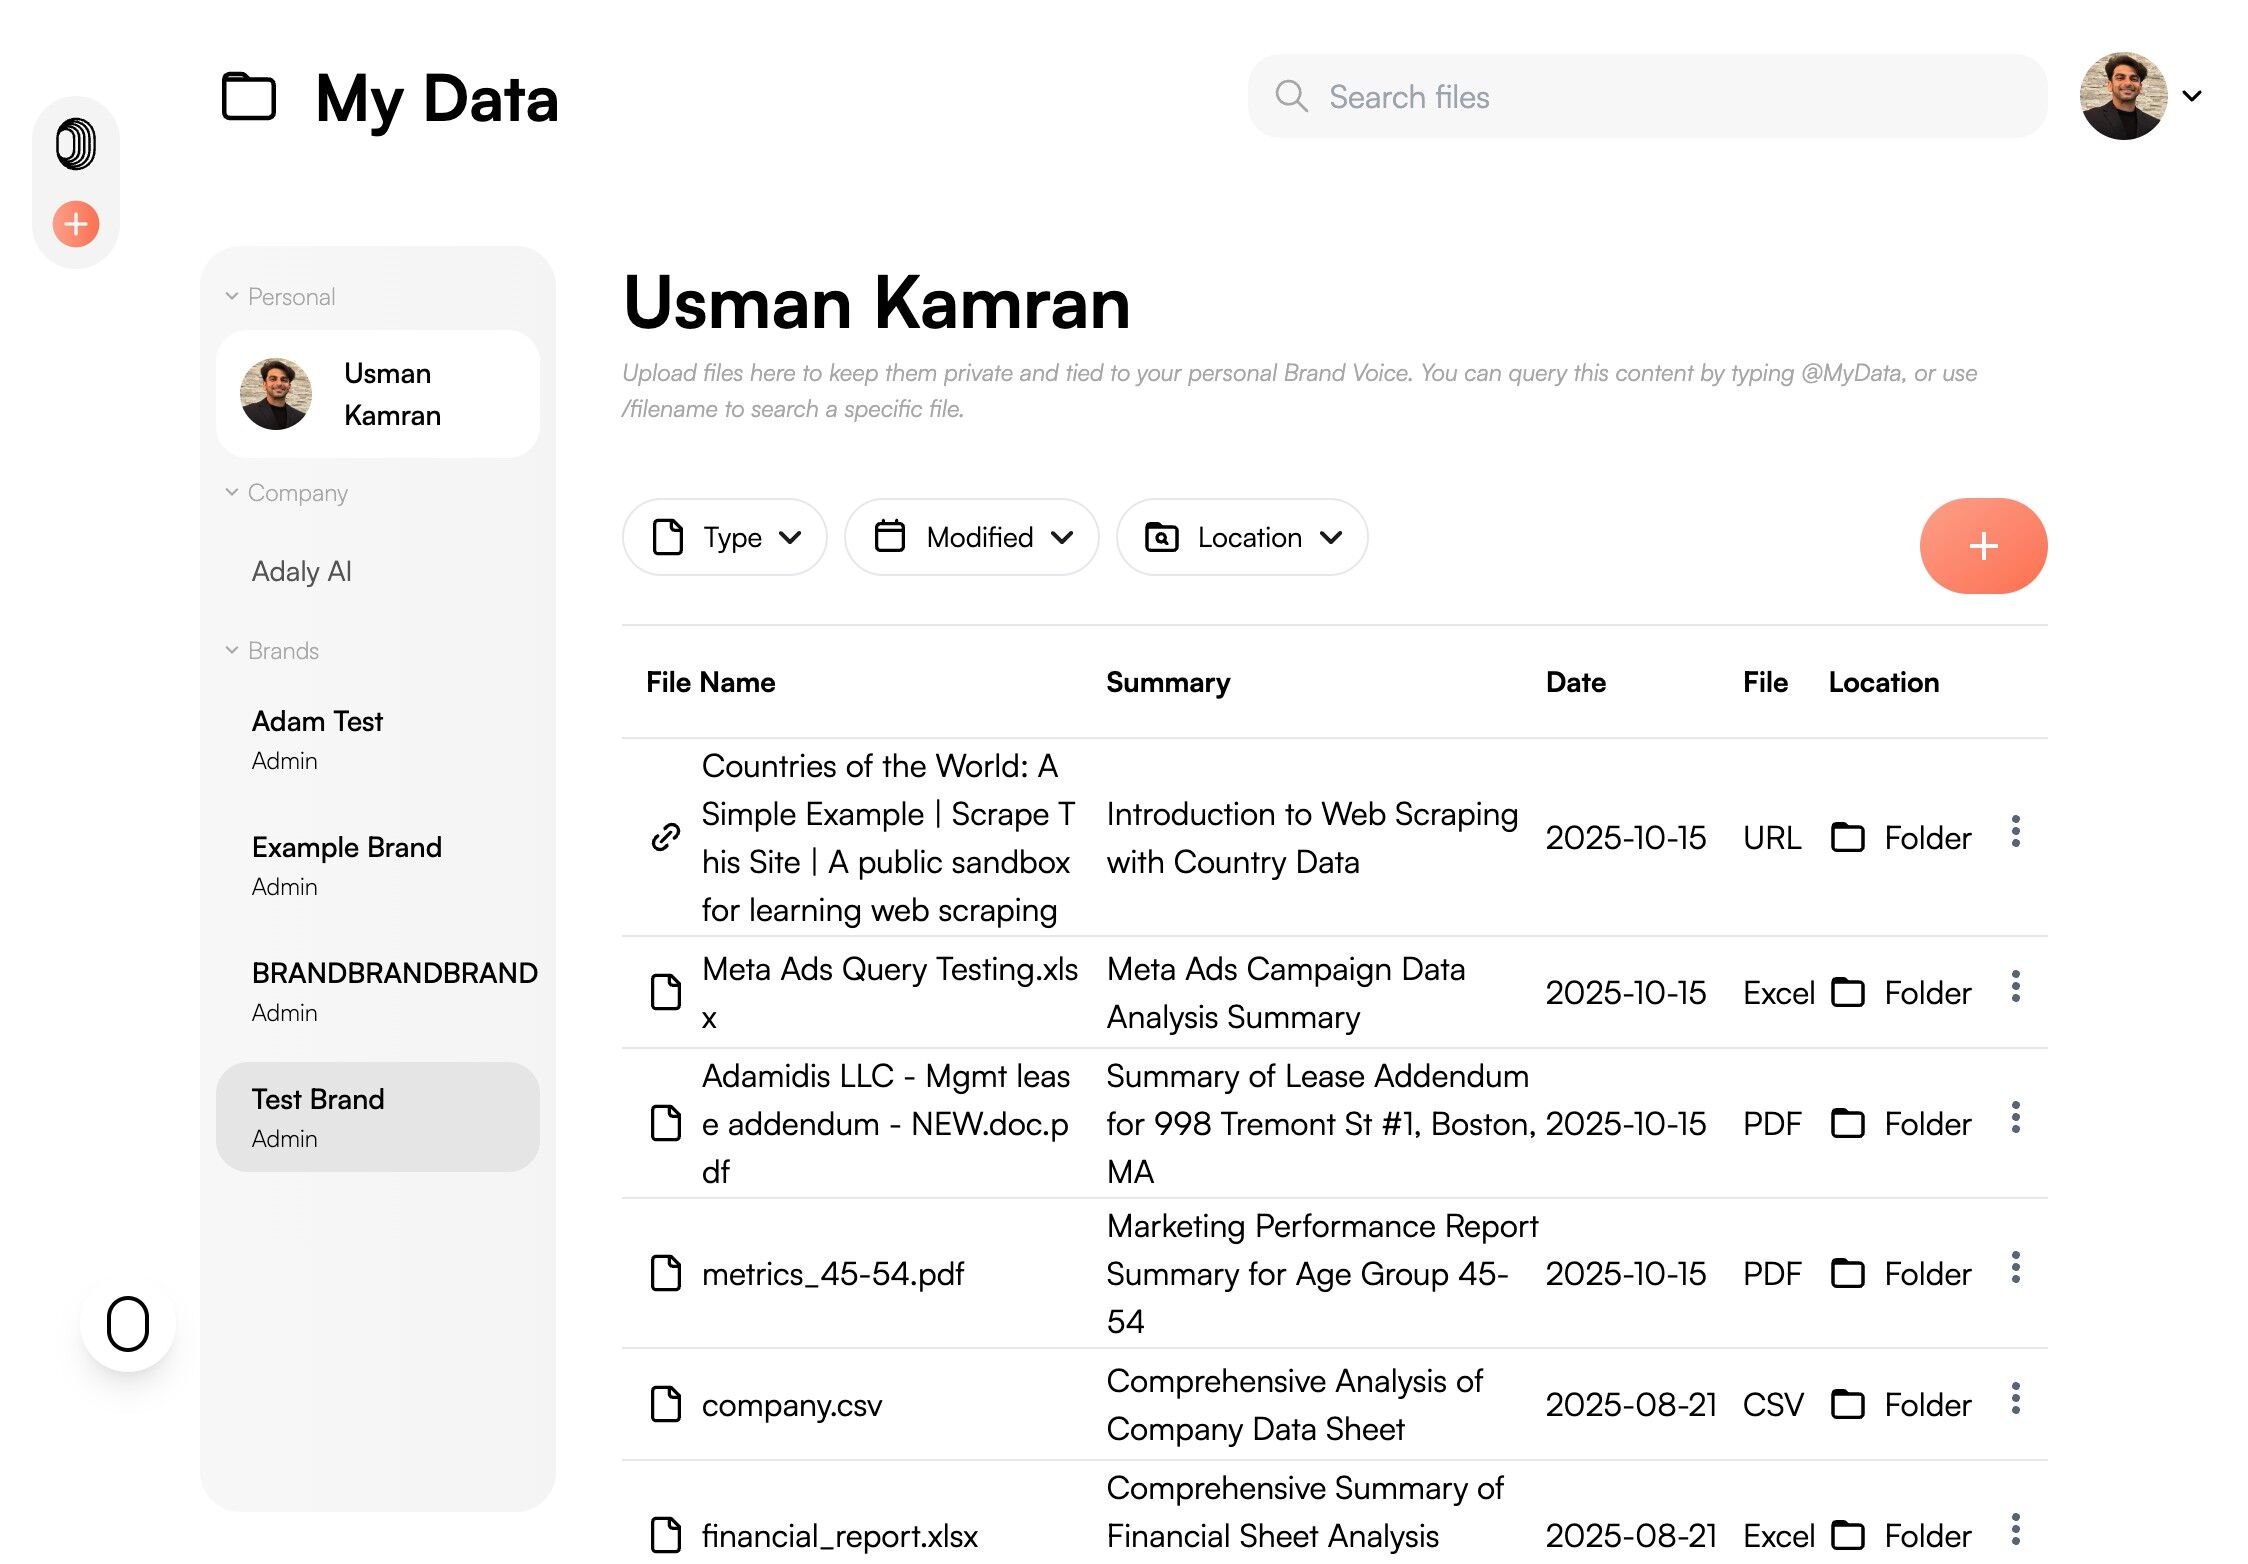The width and height of the screenshot is (2248, 1564).
Task: Collapse the Personal sidebar section
Action: pos(232,296)
